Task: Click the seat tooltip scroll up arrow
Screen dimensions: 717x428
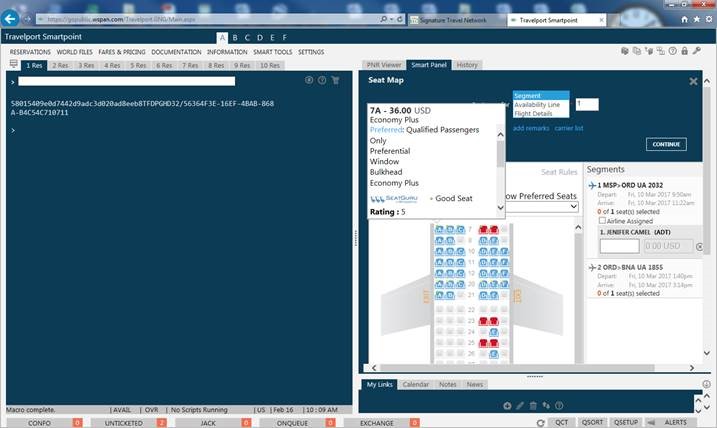Action: (x=500, y=135)
